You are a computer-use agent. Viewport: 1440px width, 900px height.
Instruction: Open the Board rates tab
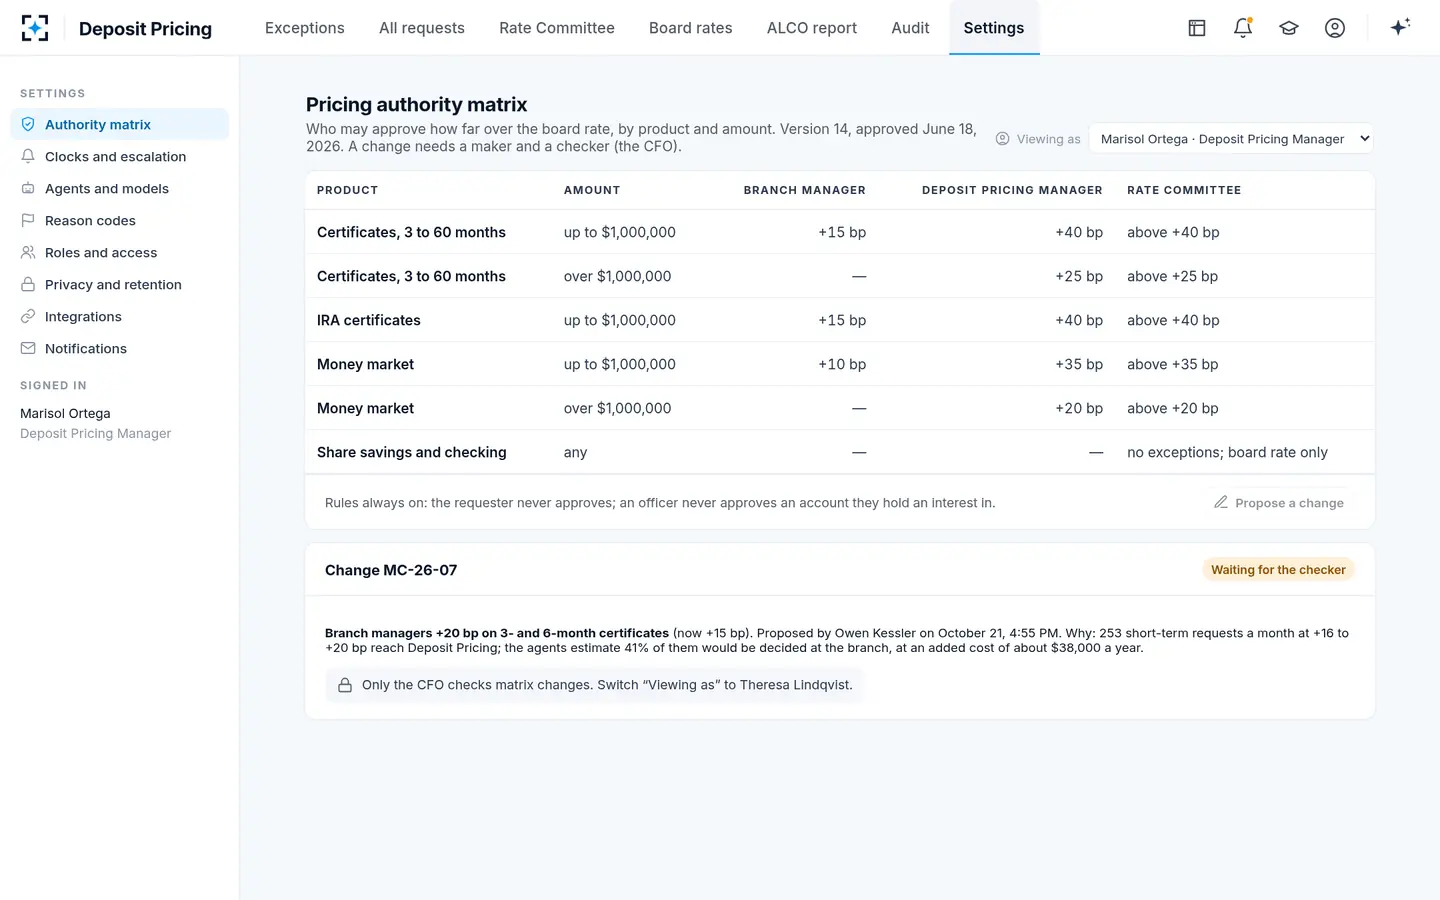pos(691,28)
